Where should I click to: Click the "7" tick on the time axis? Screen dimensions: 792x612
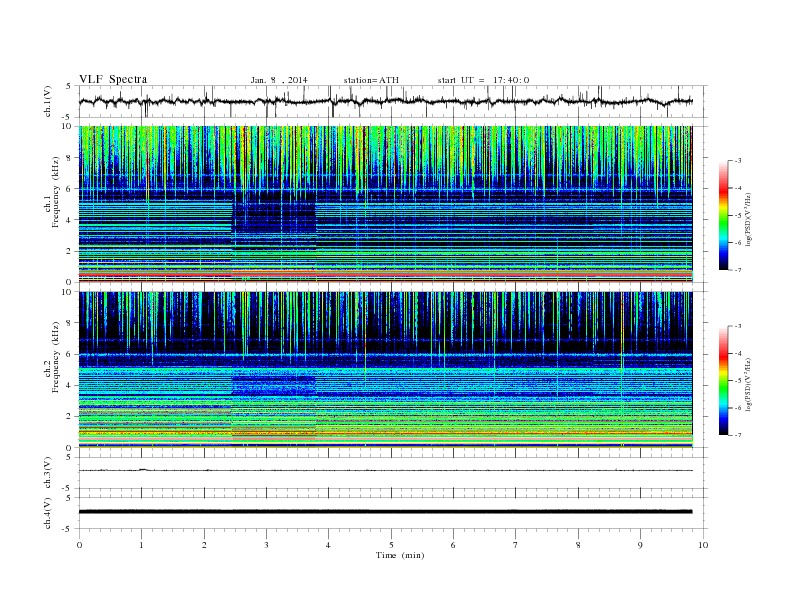[x=516, y=545]
